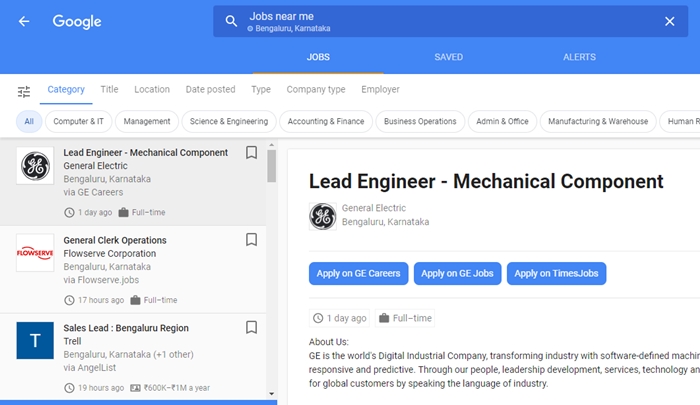This screenshot has width=700, height=405.
Task: Click 'via Flowserve.jobs' text
Action: 101,280
